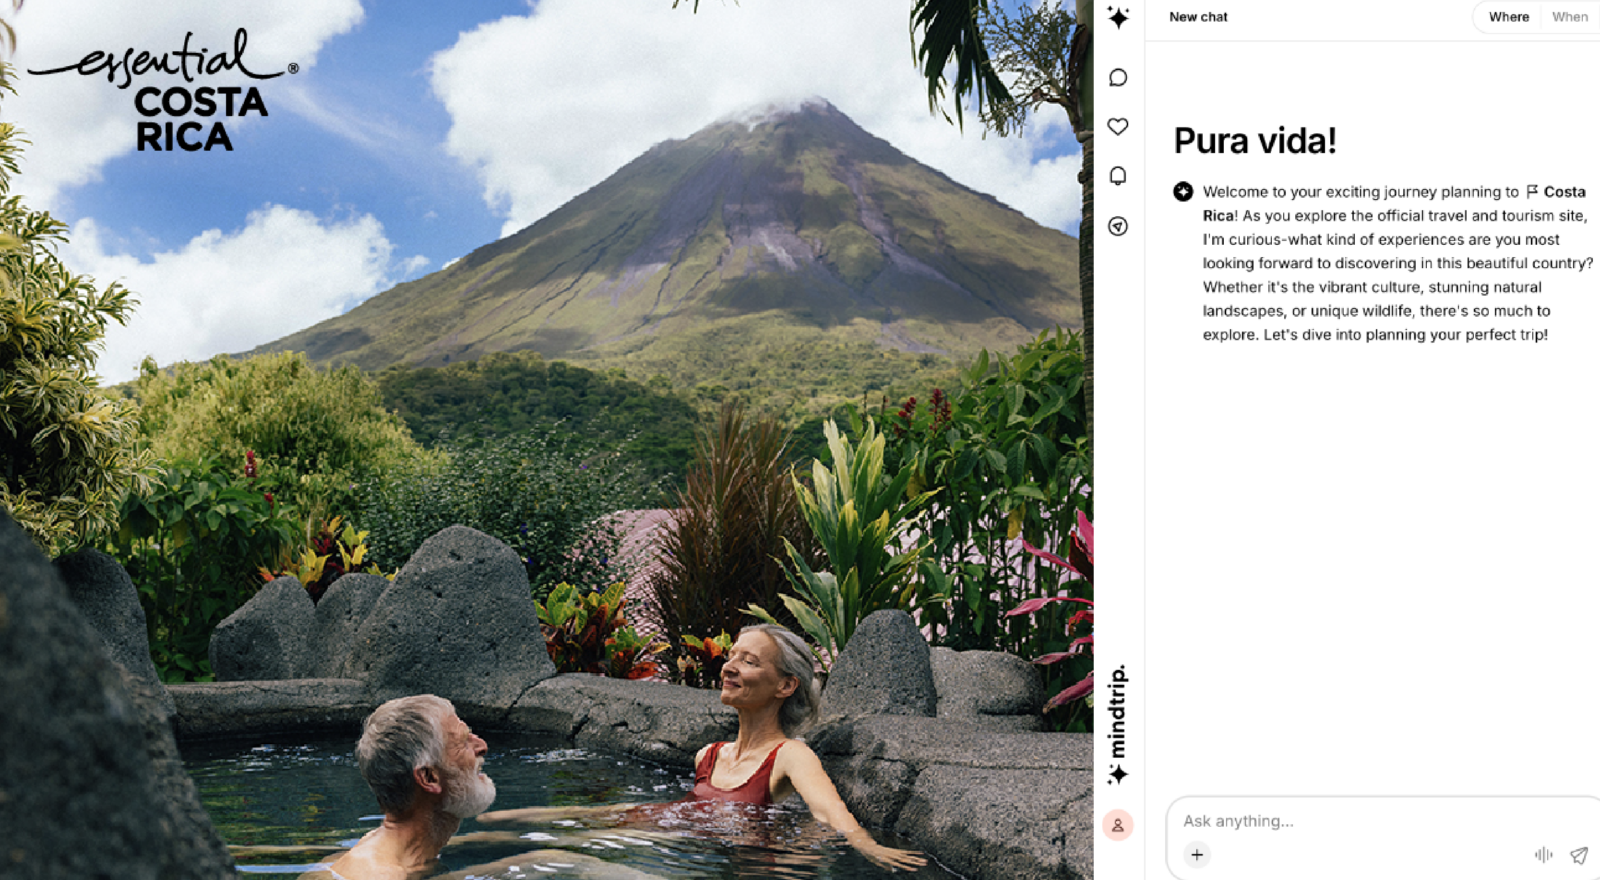
Task: Click the welcome message paragraph text
Action: pos(1397,263)
